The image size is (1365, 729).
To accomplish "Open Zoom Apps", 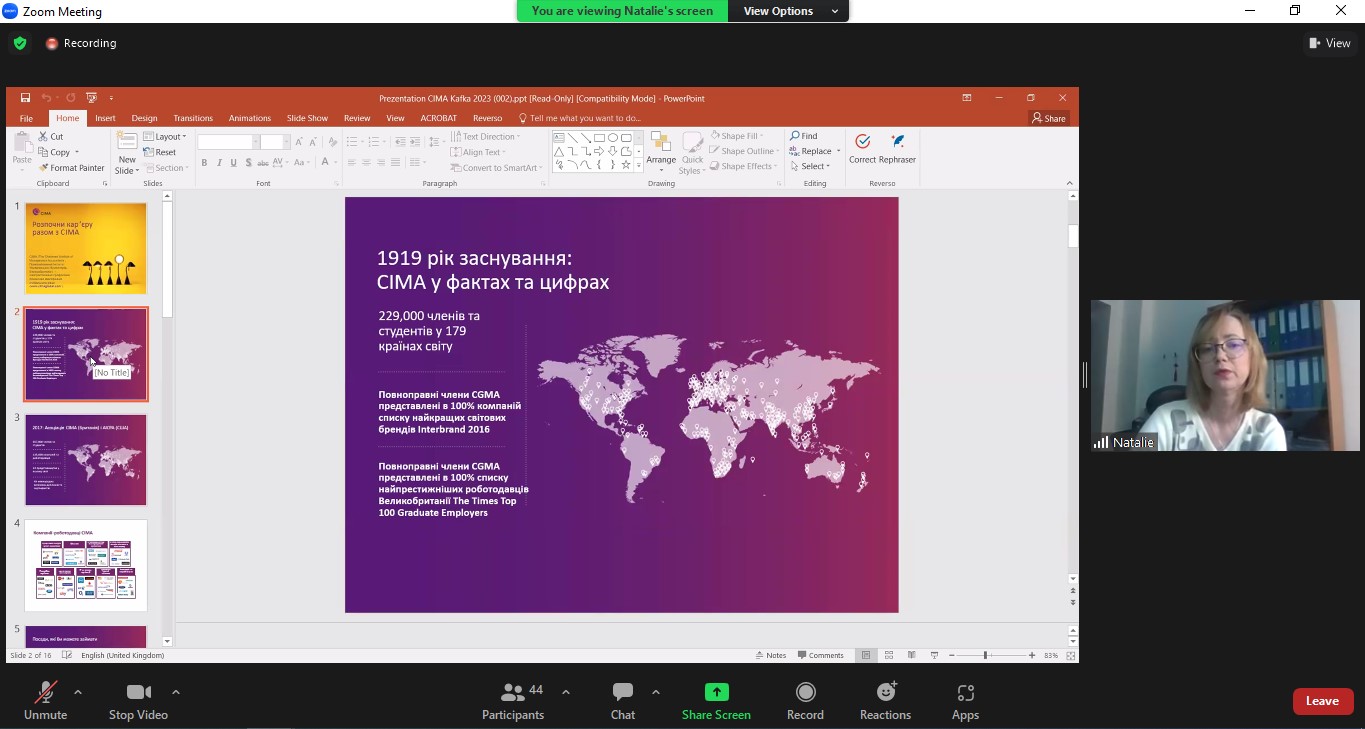I will [965, 701].
